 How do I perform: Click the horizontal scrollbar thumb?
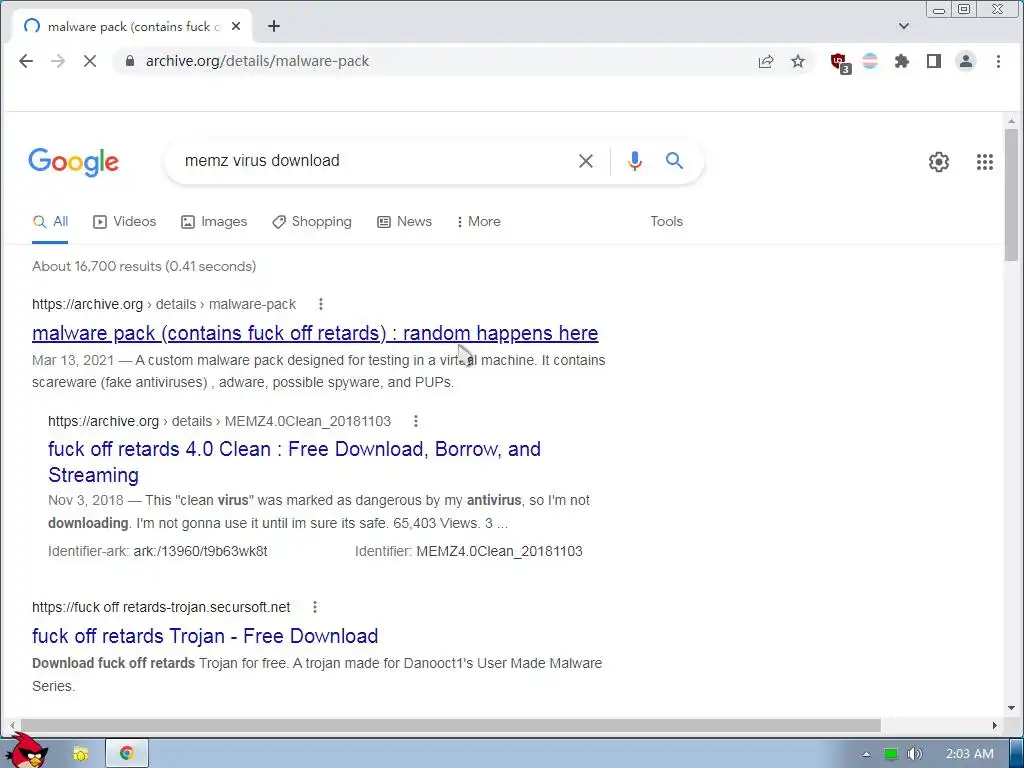pos(451,726)
